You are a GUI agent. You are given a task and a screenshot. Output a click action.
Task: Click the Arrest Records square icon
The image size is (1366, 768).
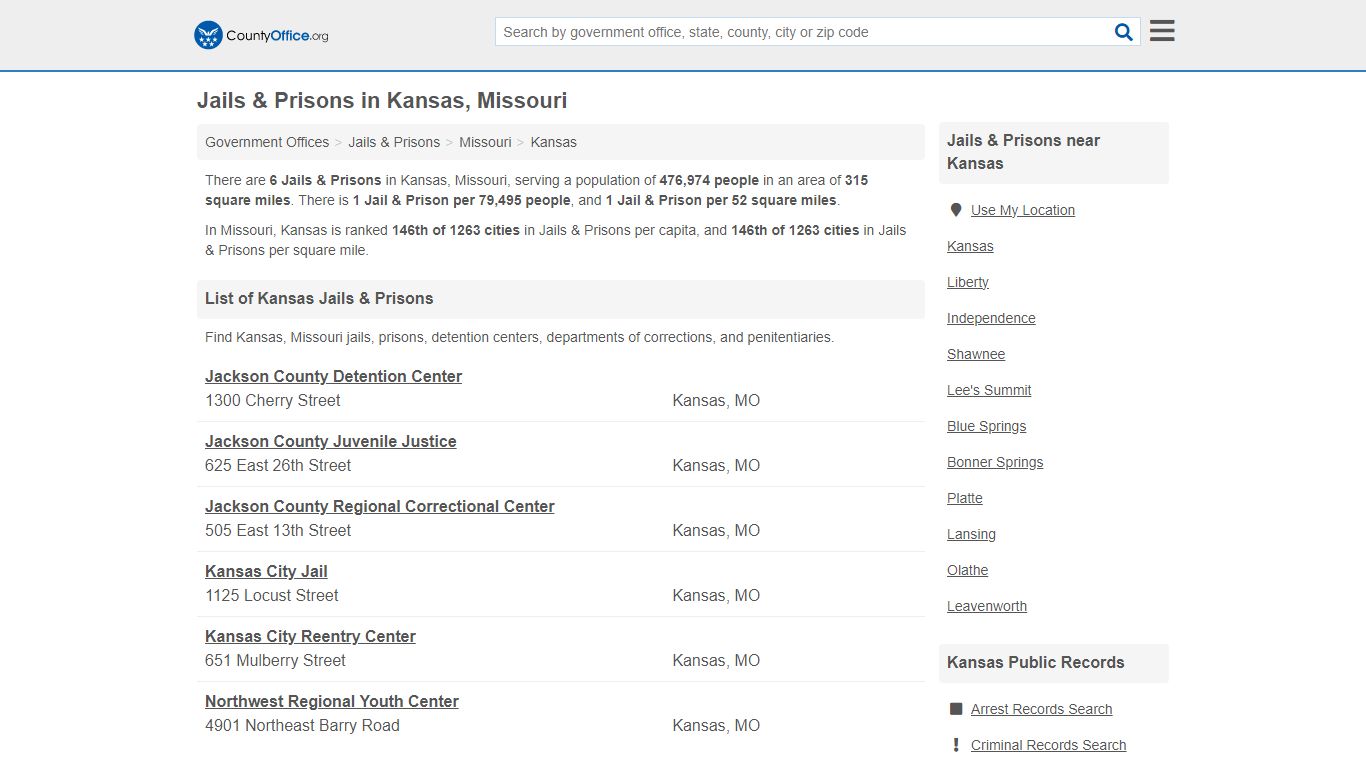[955, 709]
